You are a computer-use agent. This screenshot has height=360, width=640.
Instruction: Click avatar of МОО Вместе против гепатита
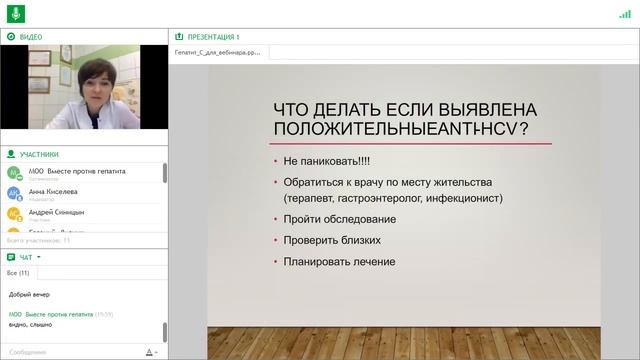14,173
